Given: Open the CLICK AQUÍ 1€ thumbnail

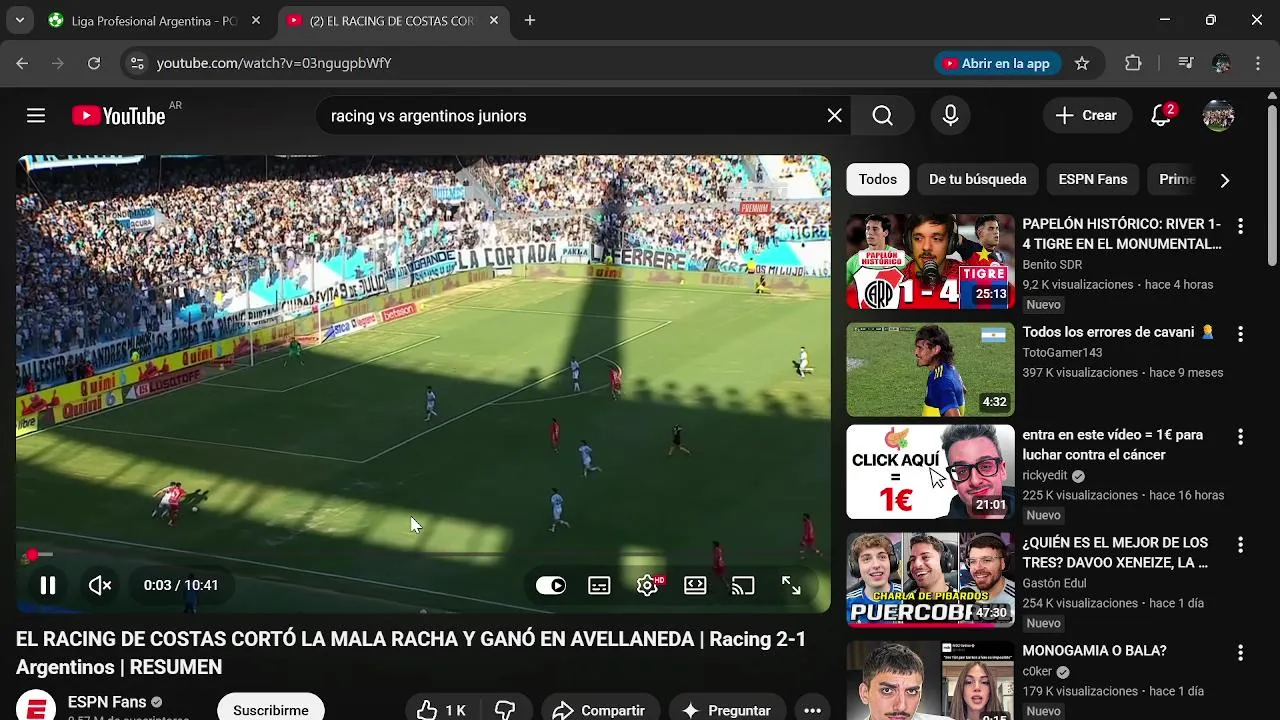Looking at the screenshot, I should pyautogui.click(x=930, y=472).
